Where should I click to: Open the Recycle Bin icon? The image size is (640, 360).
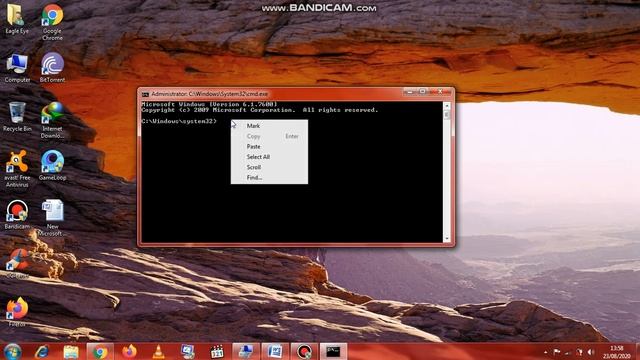pos(17,117)
